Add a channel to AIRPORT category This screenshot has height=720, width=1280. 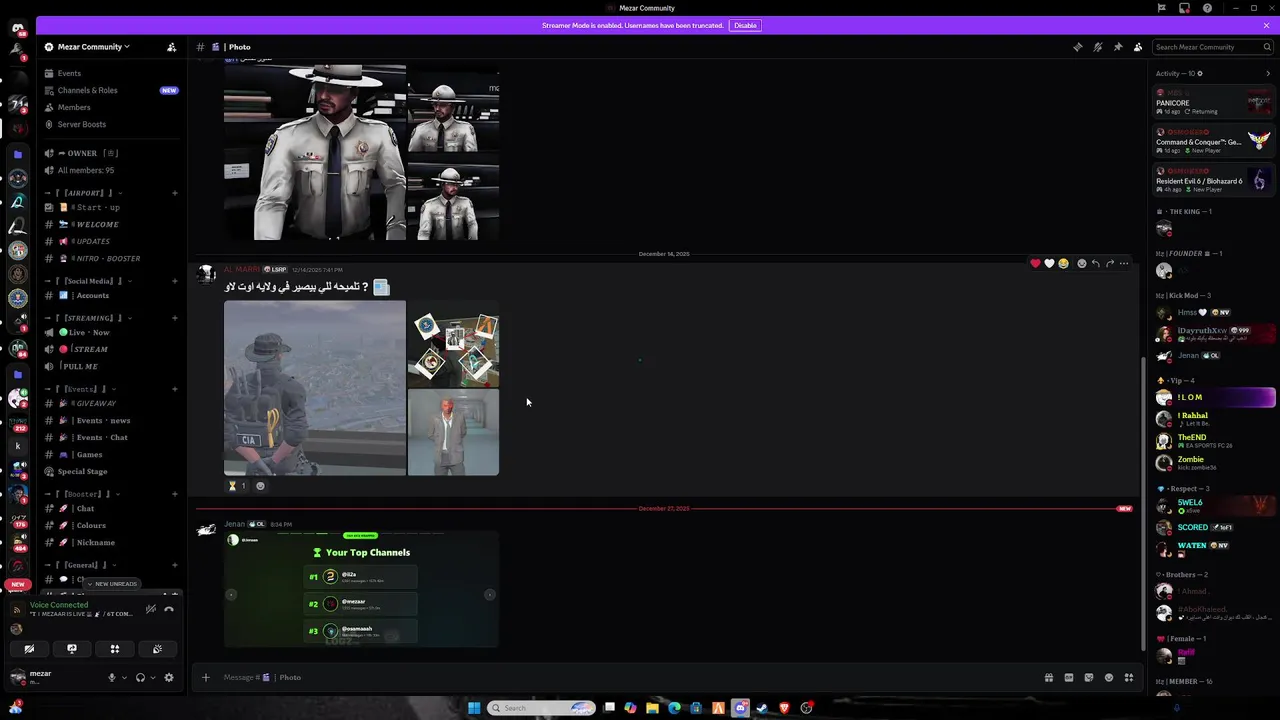pyautogui.click(x=174, y=193)
